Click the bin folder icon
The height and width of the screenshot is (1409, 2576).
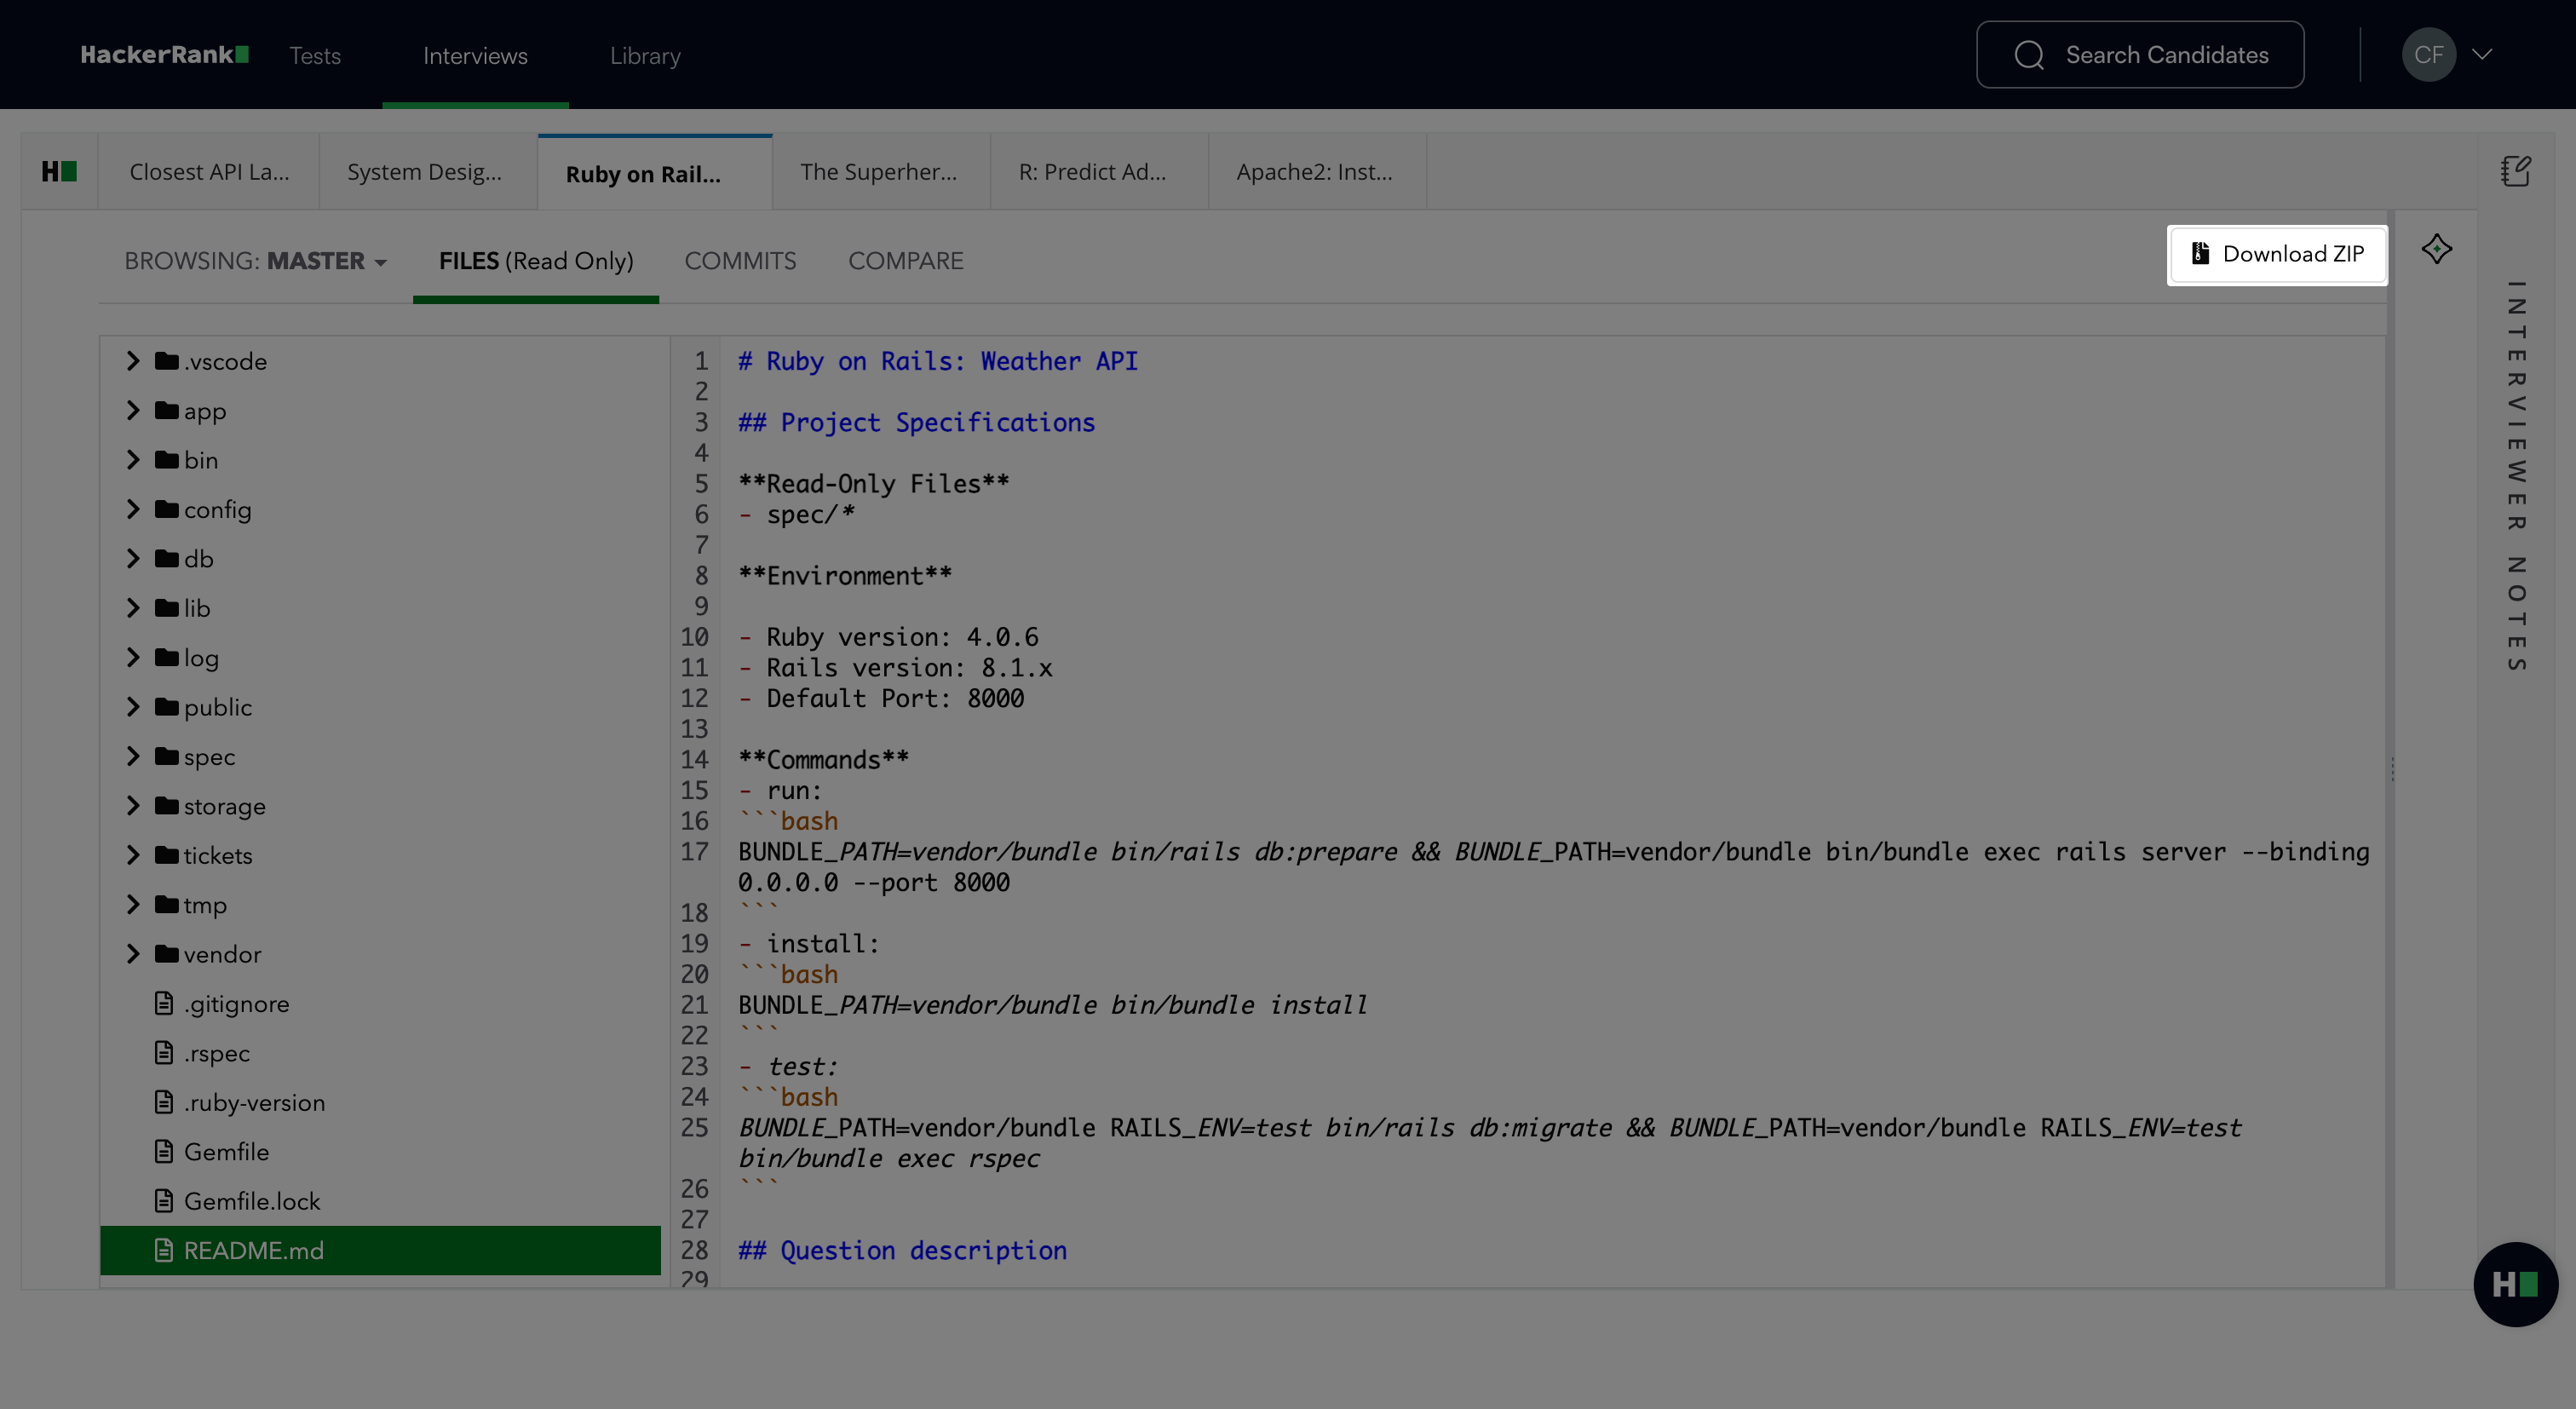(x=167, y=460)
